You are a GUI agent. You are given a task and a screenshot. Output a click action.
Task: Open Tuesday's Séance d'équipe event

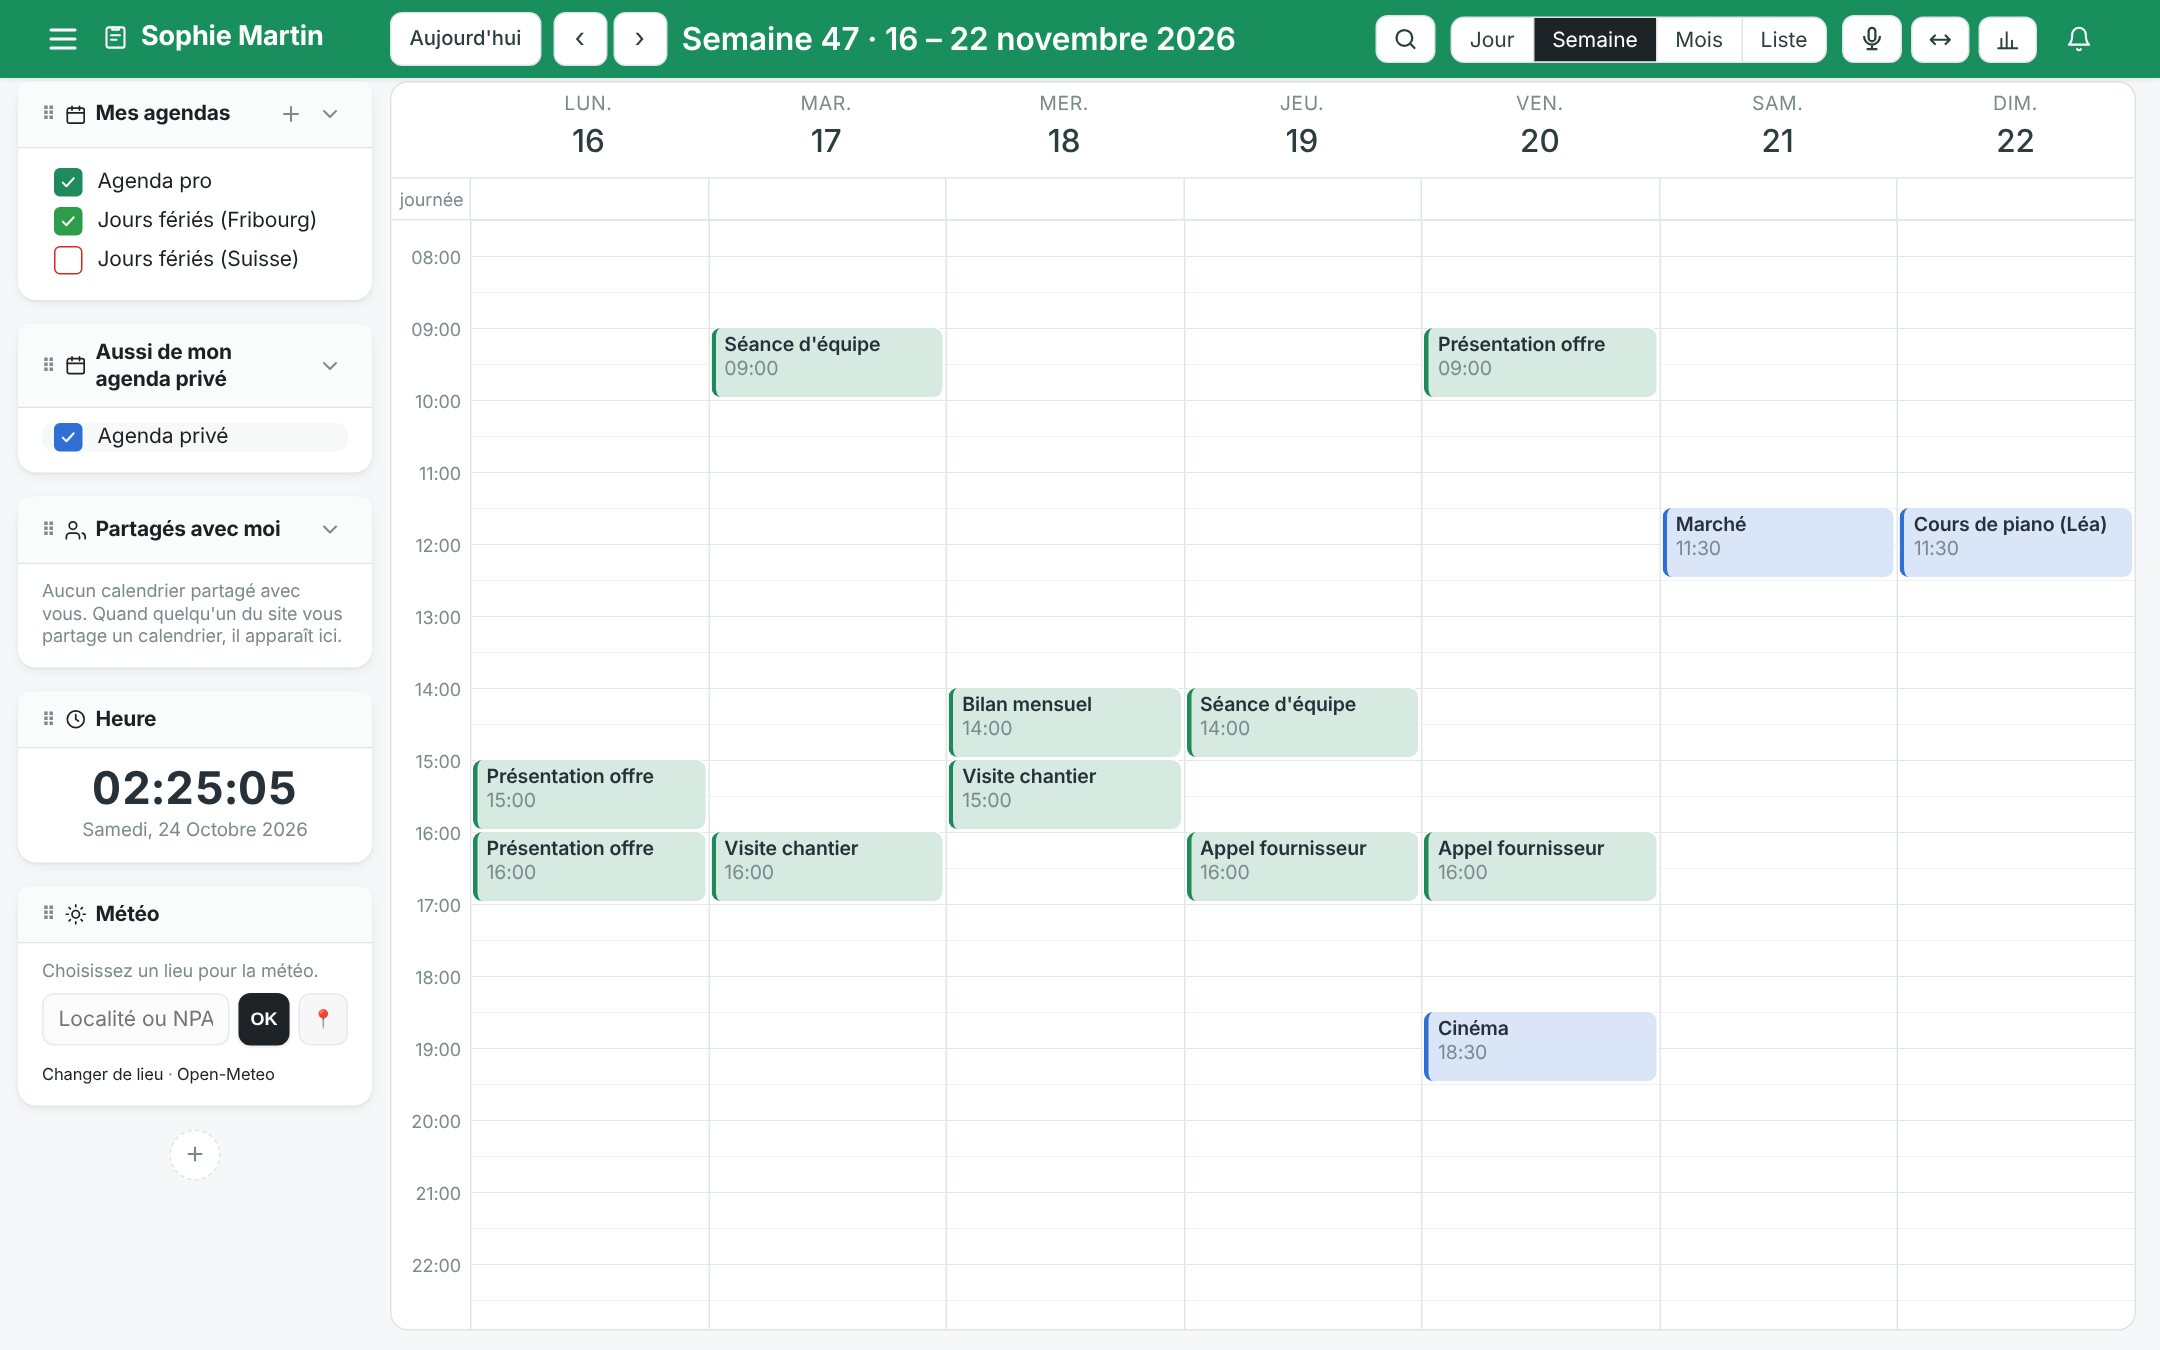(826, 362)
